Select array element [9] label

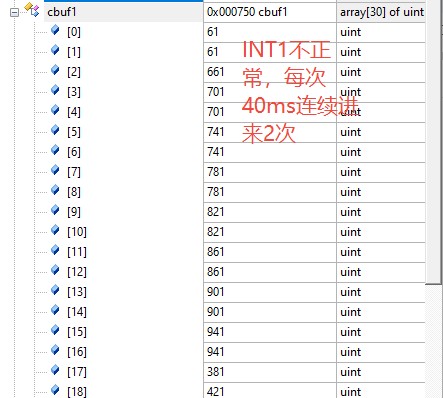tap(74, 212)
